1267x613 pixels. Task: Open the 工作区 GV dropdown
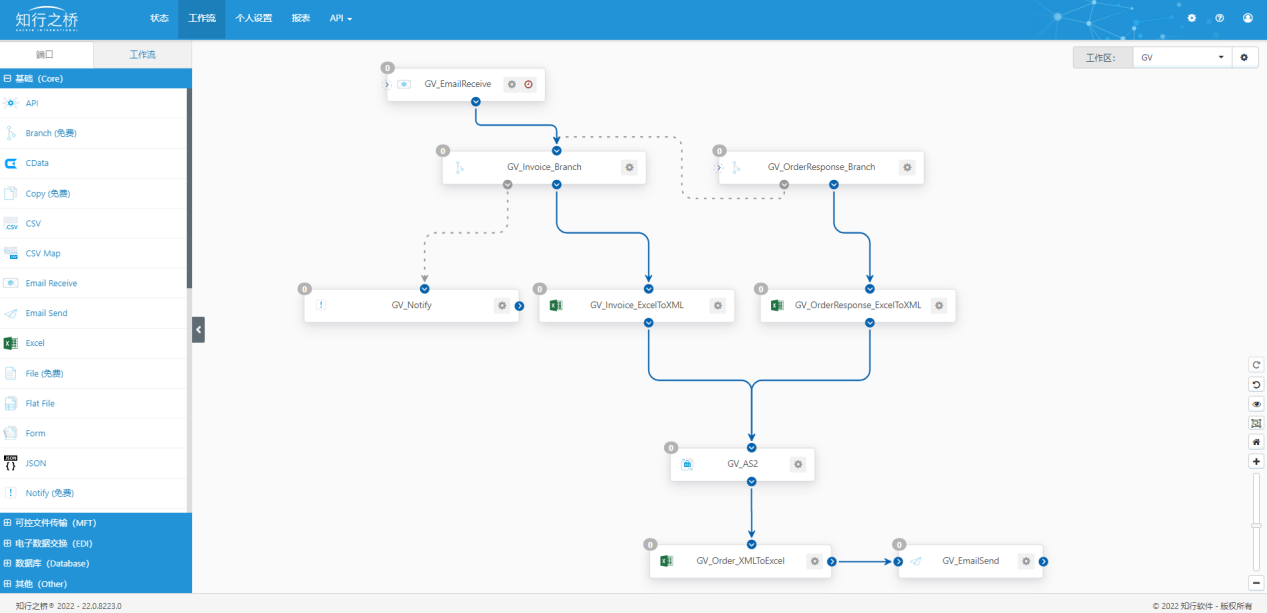[1182, 58]
